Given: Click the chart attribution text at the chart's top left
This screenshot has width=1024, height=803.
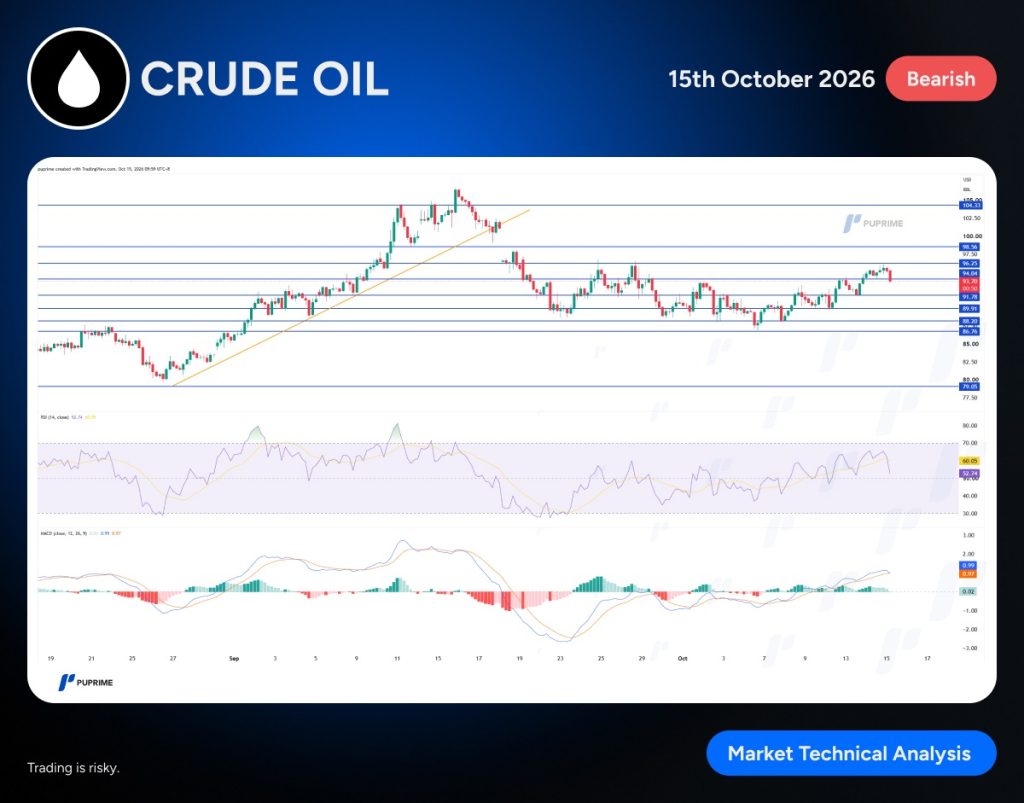Looking at the screenshot, I should [104, 169].
